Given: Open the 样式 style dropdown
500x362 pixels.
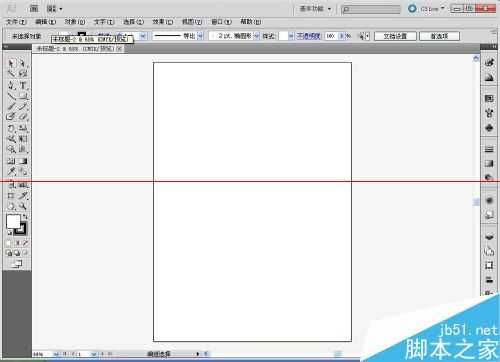Looking at the screenshot, I should pos(291,36).
